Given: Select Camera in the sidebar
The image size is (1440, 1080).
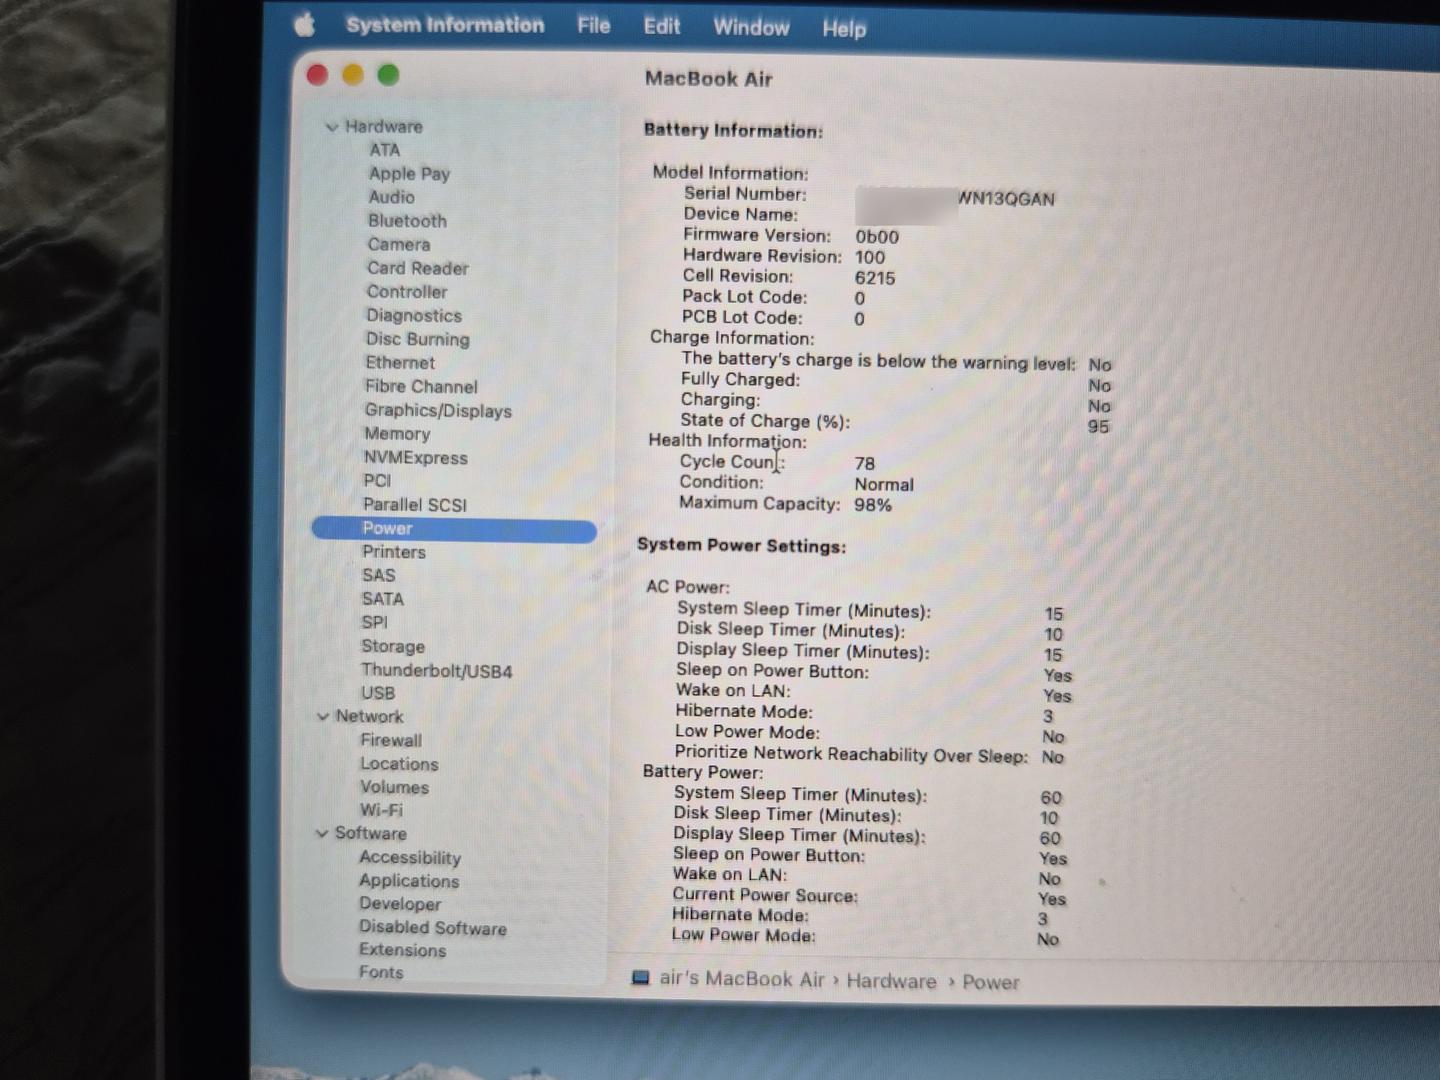Looking at the screenshot, I should 398,245.
